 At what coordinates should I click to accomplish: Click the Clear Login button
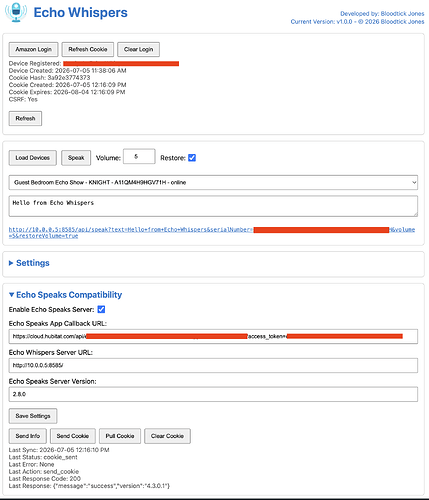[138, 49]
